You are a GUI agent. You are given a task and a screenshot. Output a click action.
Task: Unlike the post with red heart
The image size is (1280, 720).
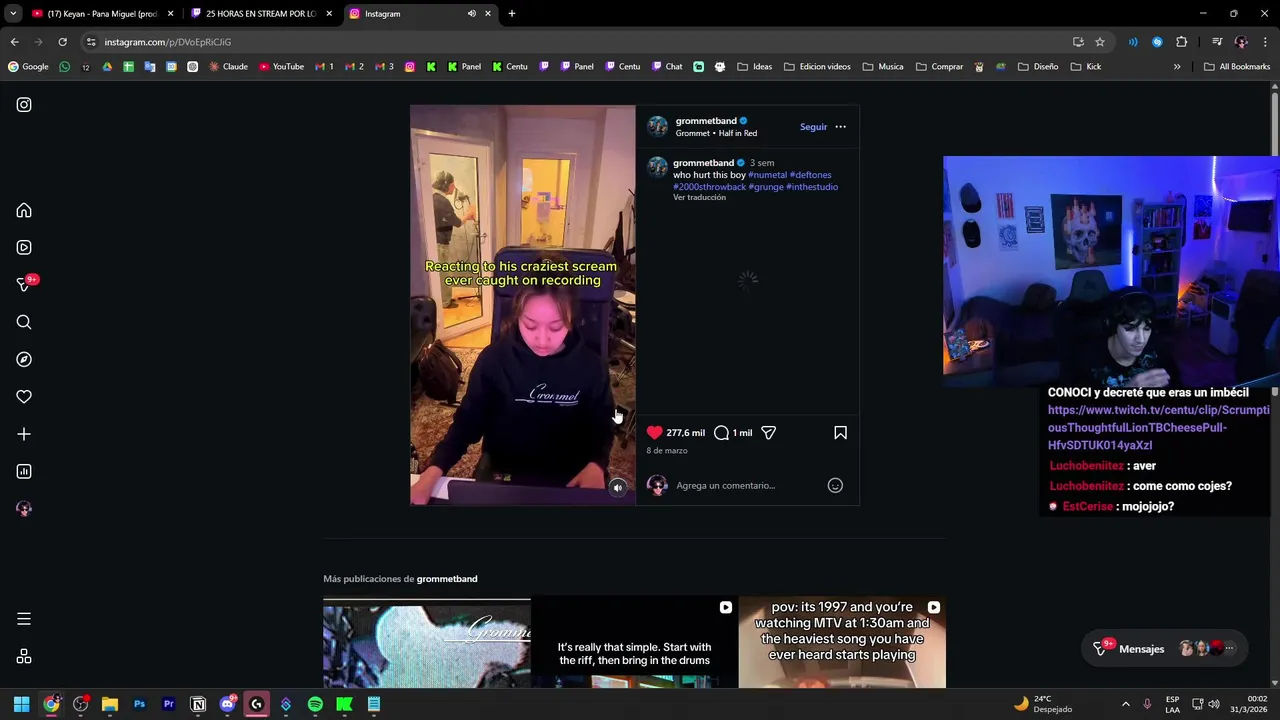[x=654, y=433]
